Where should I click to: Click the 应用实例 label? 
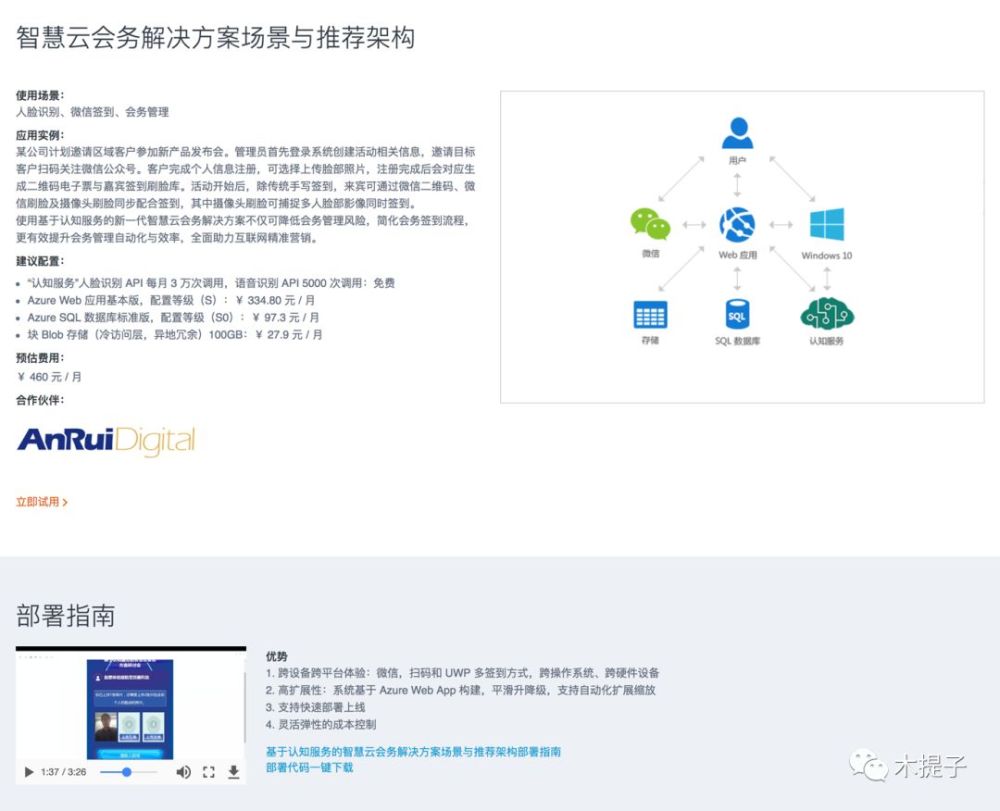(x=40, y=135)
